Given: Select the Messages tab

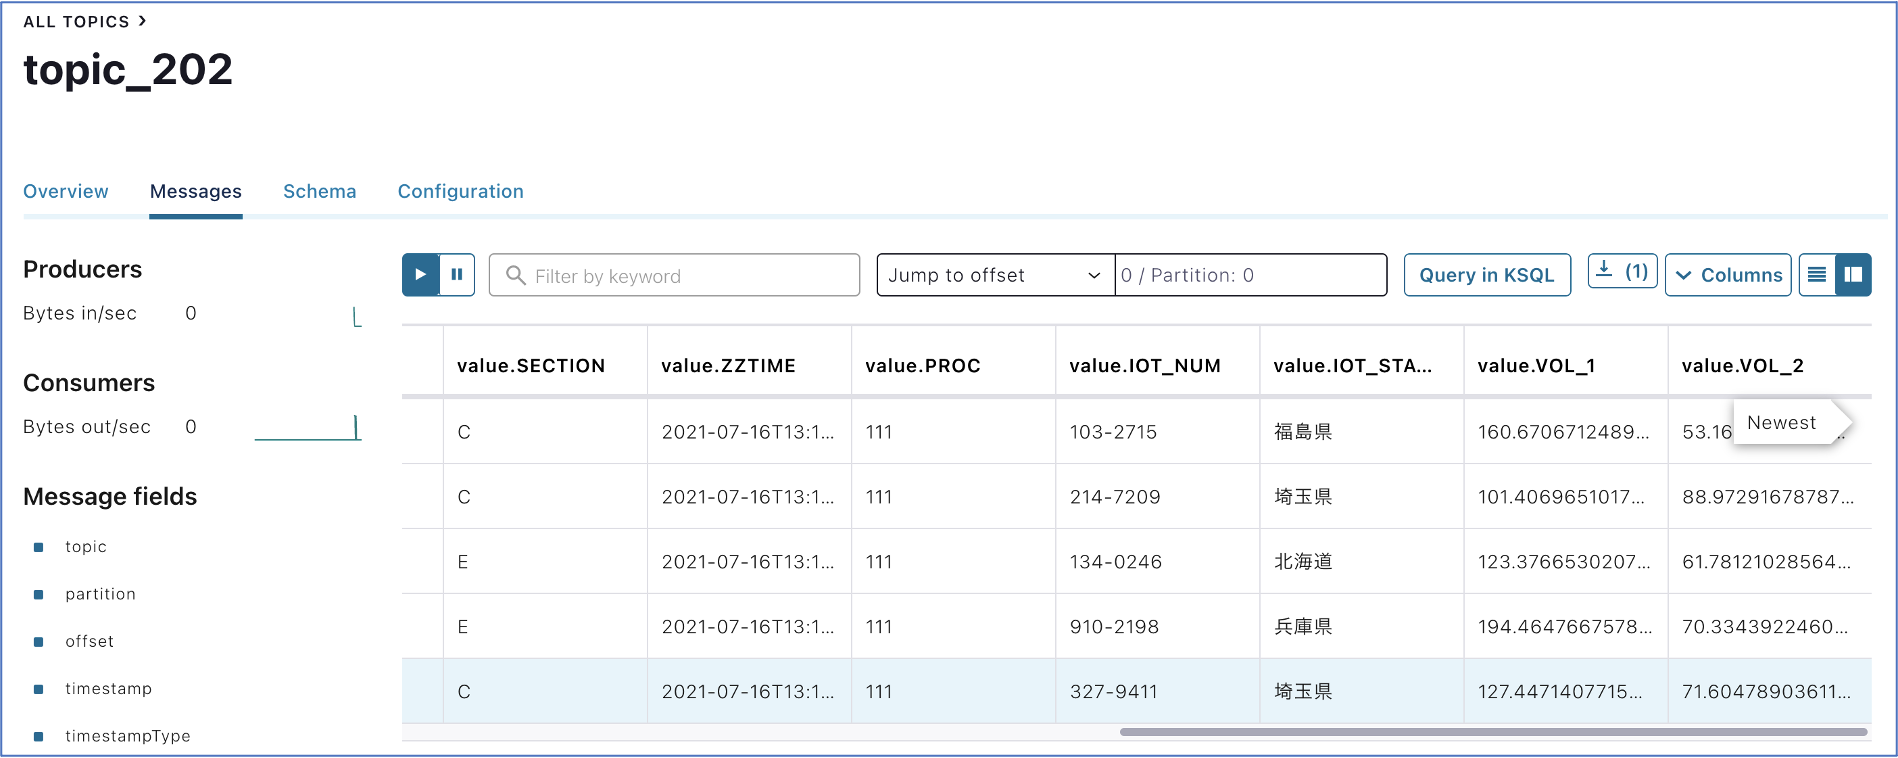Looking at the screenshot, I should [x=196, y=191].
